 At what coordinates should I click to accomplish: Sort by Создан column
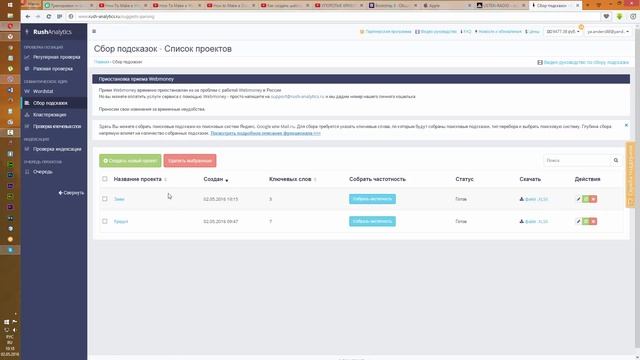click(x=216, y=179)
